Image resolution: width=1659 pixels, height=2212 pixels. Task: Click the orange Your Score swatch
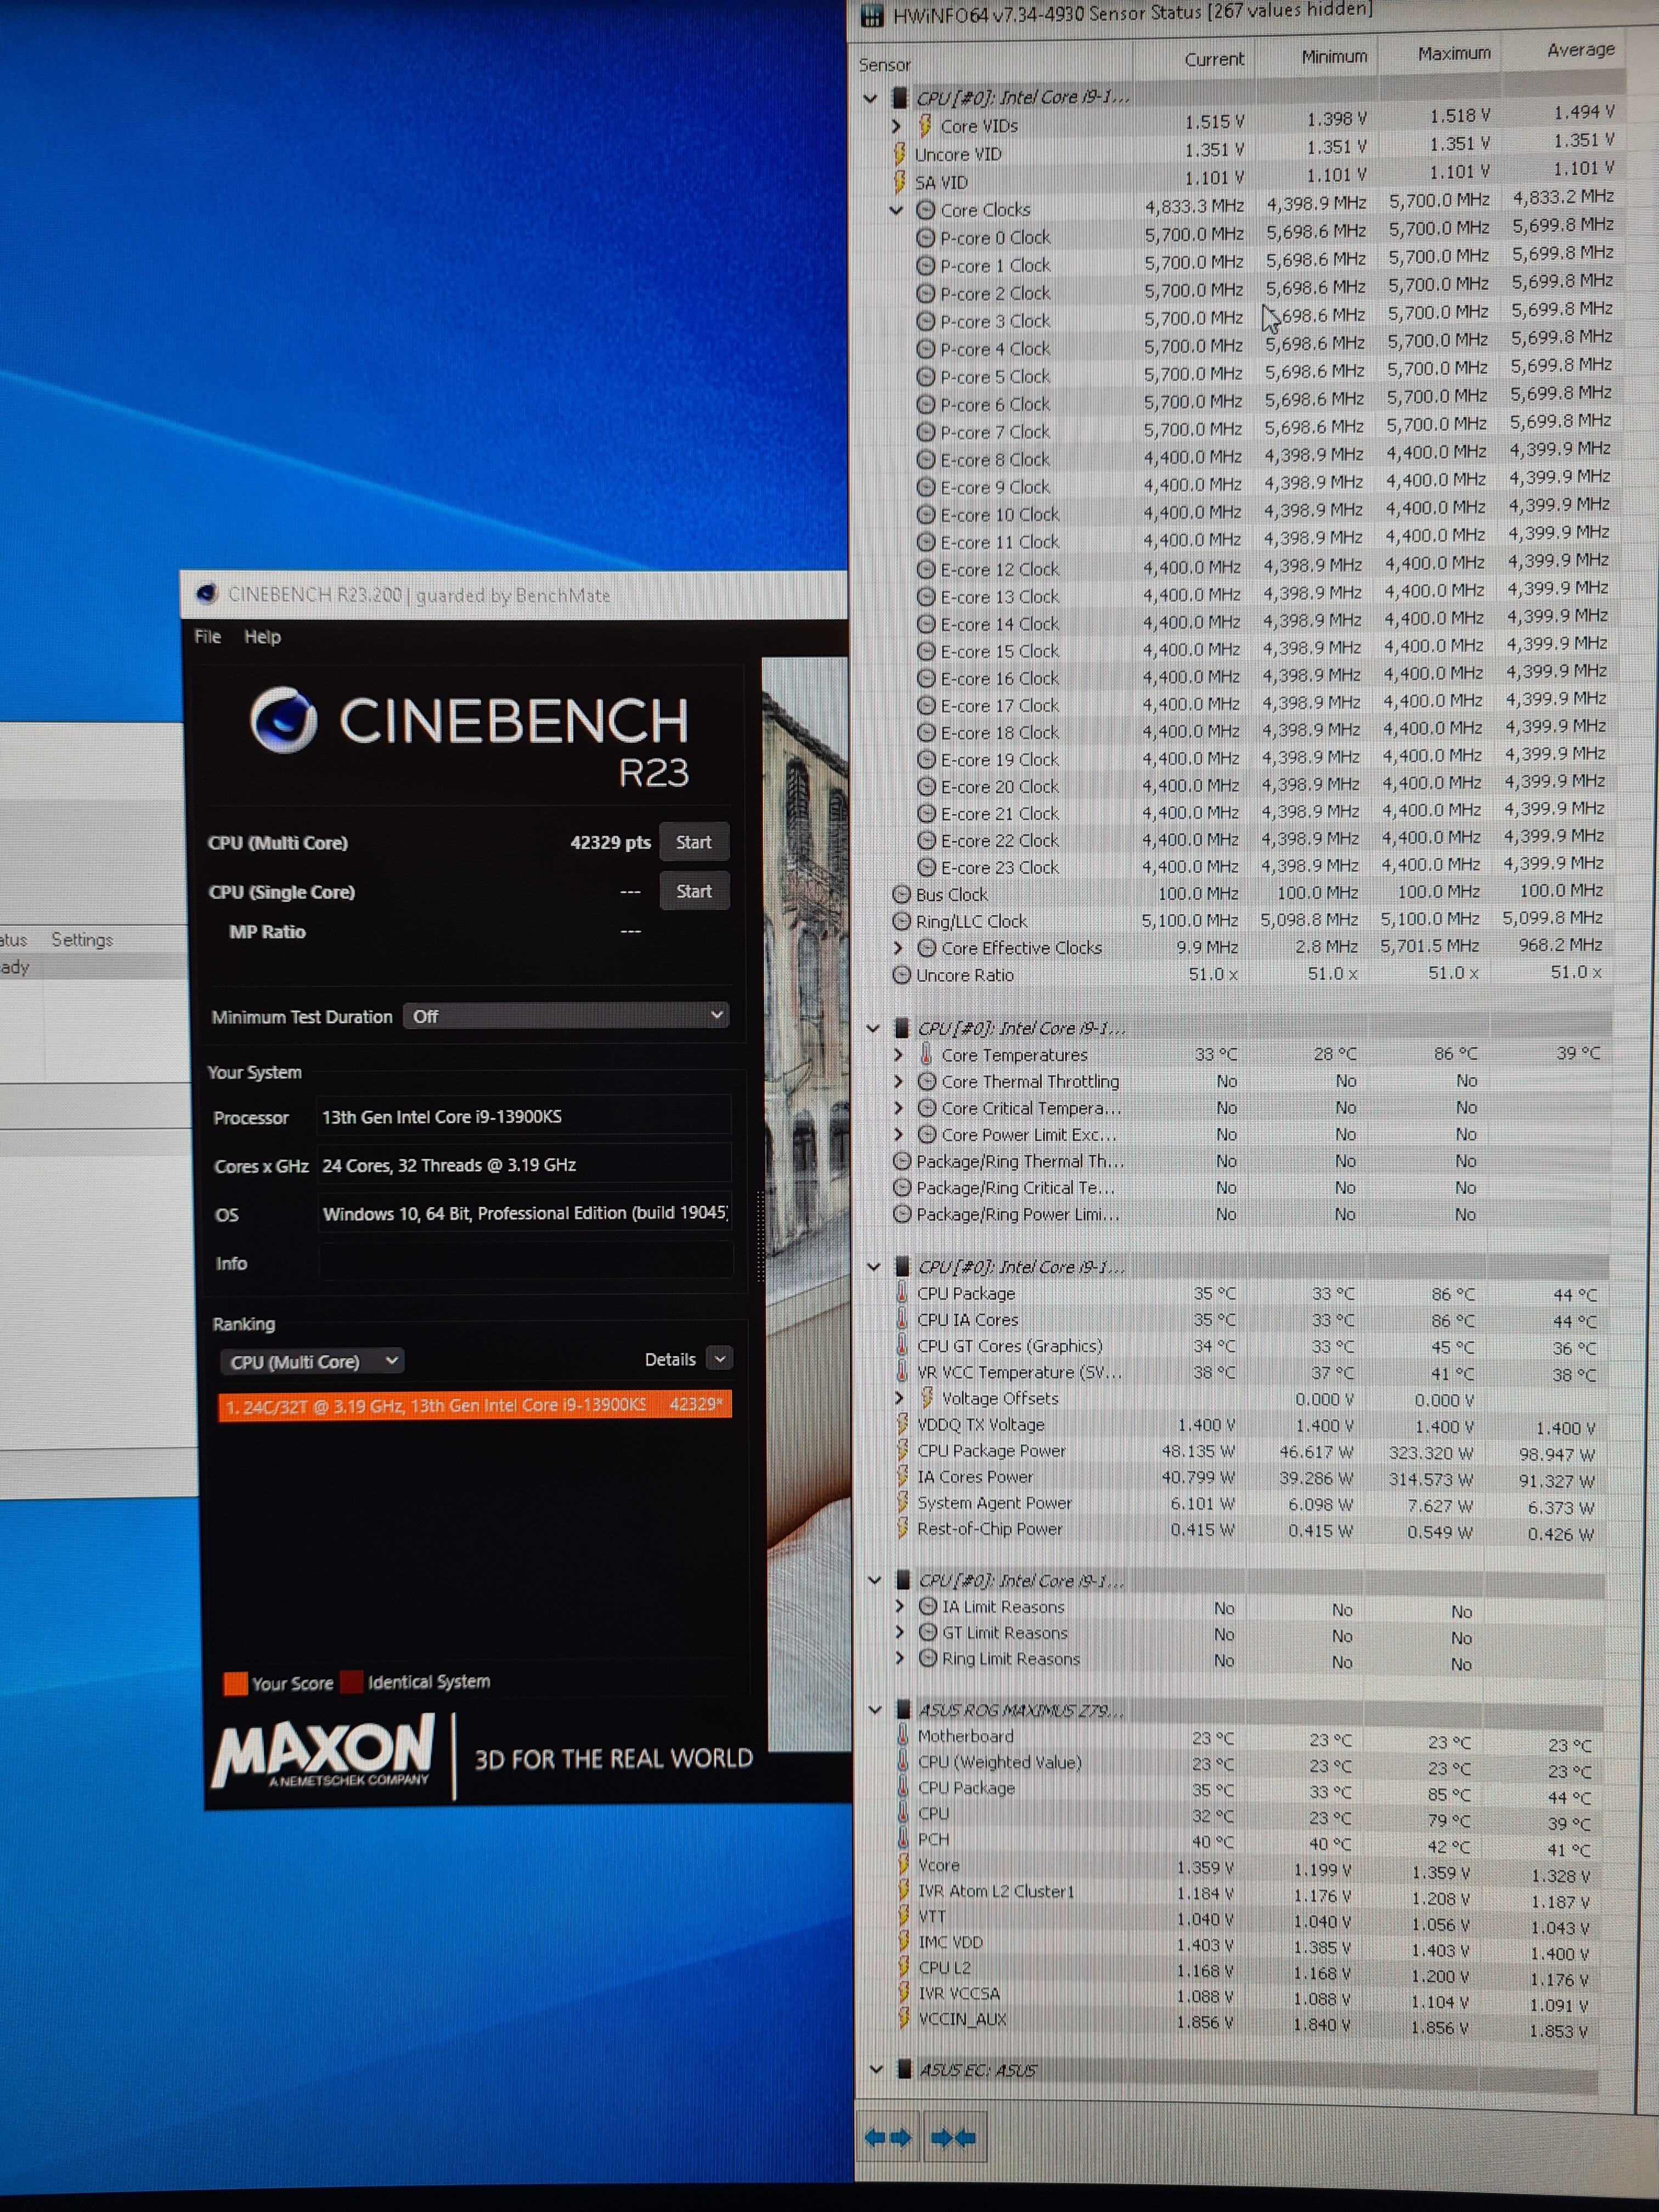235,1683
